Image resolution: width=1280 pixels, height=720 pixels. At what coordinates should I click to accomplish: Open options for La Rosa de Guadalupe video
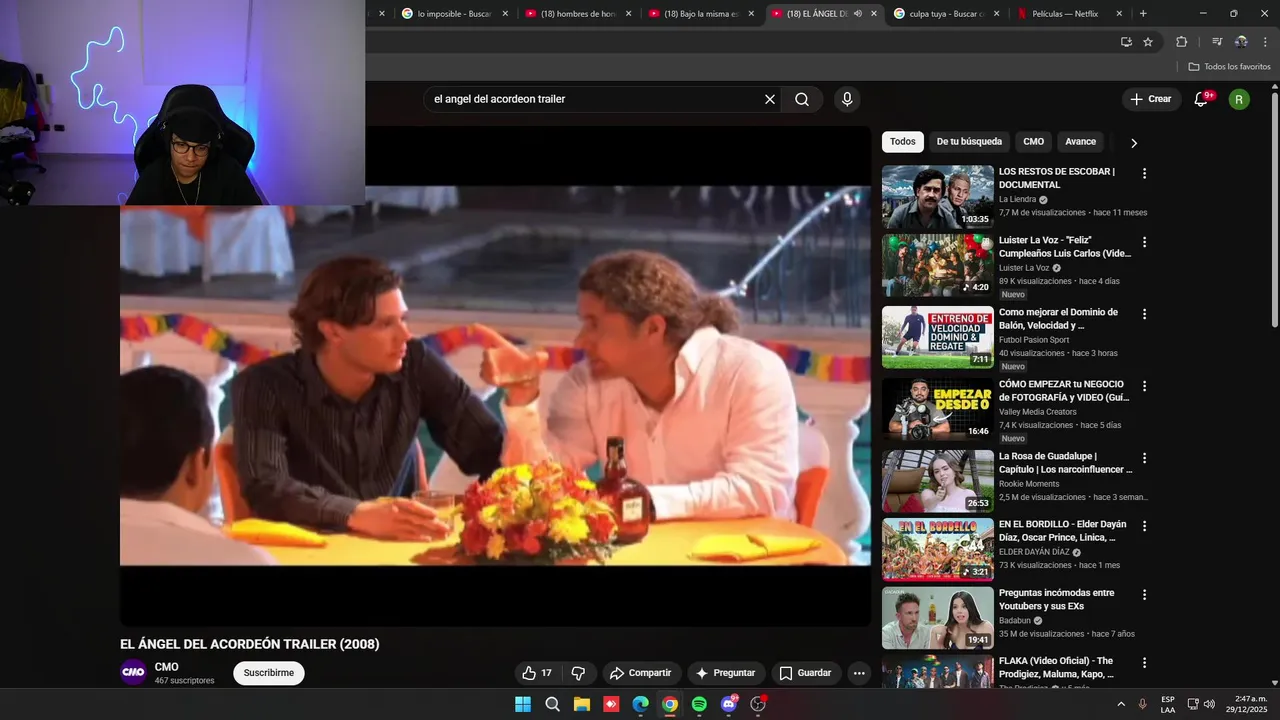tap(1144, 458)
